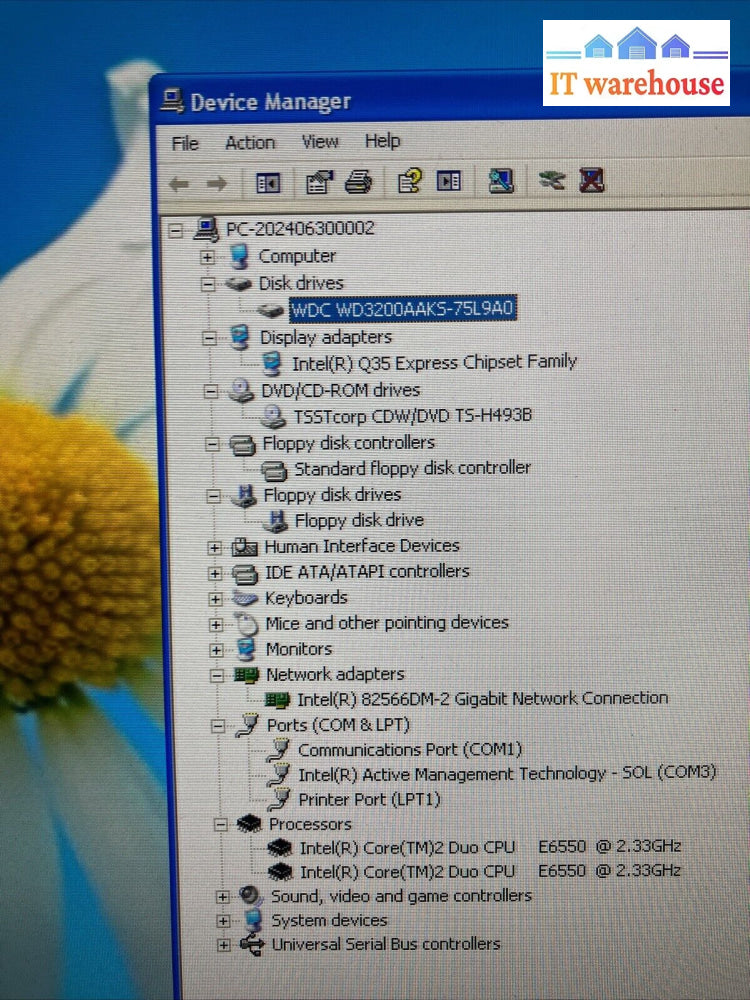Click the Print toolbar icon
This screenshot has height=1000, width=750.
(x=359, y=182)
